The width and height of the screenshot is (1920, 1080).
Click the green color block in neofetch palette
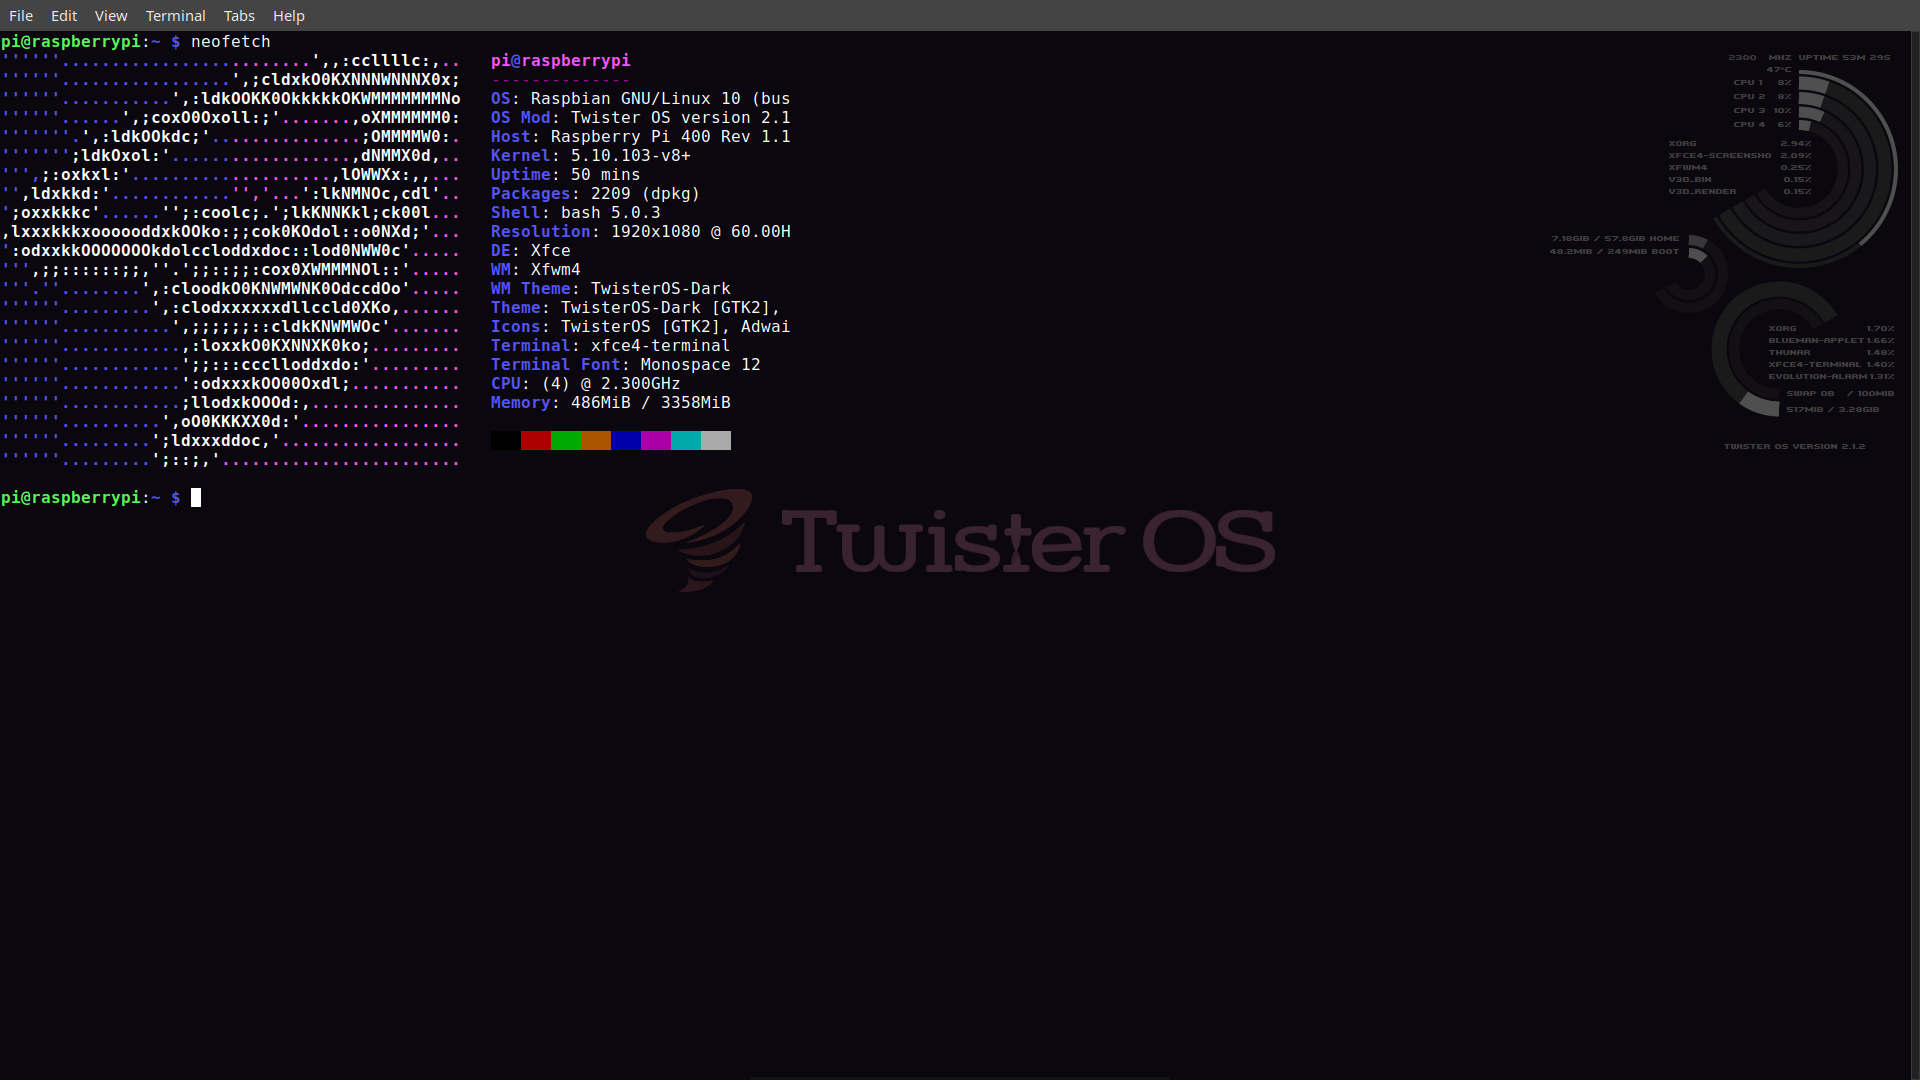566,440
